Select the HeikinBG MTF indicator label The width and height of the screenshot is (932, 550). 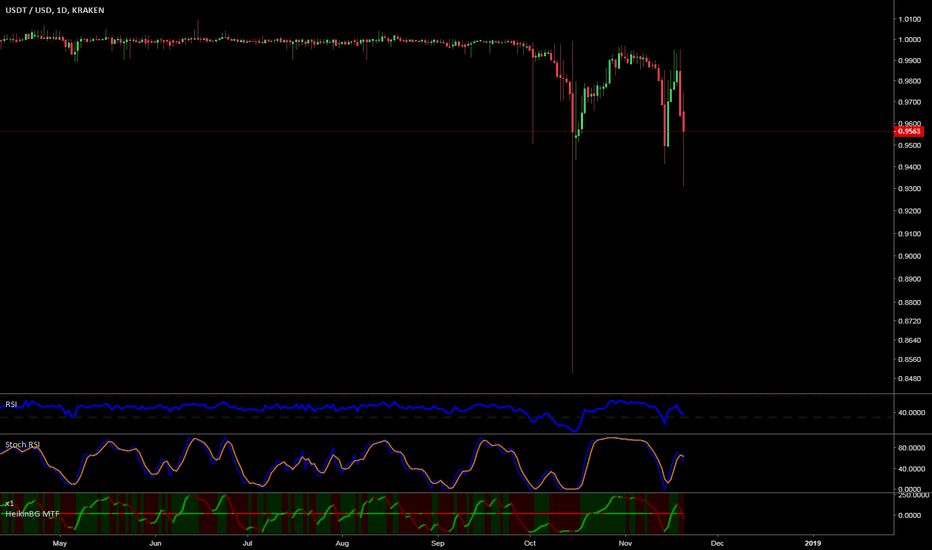point(33,514)
